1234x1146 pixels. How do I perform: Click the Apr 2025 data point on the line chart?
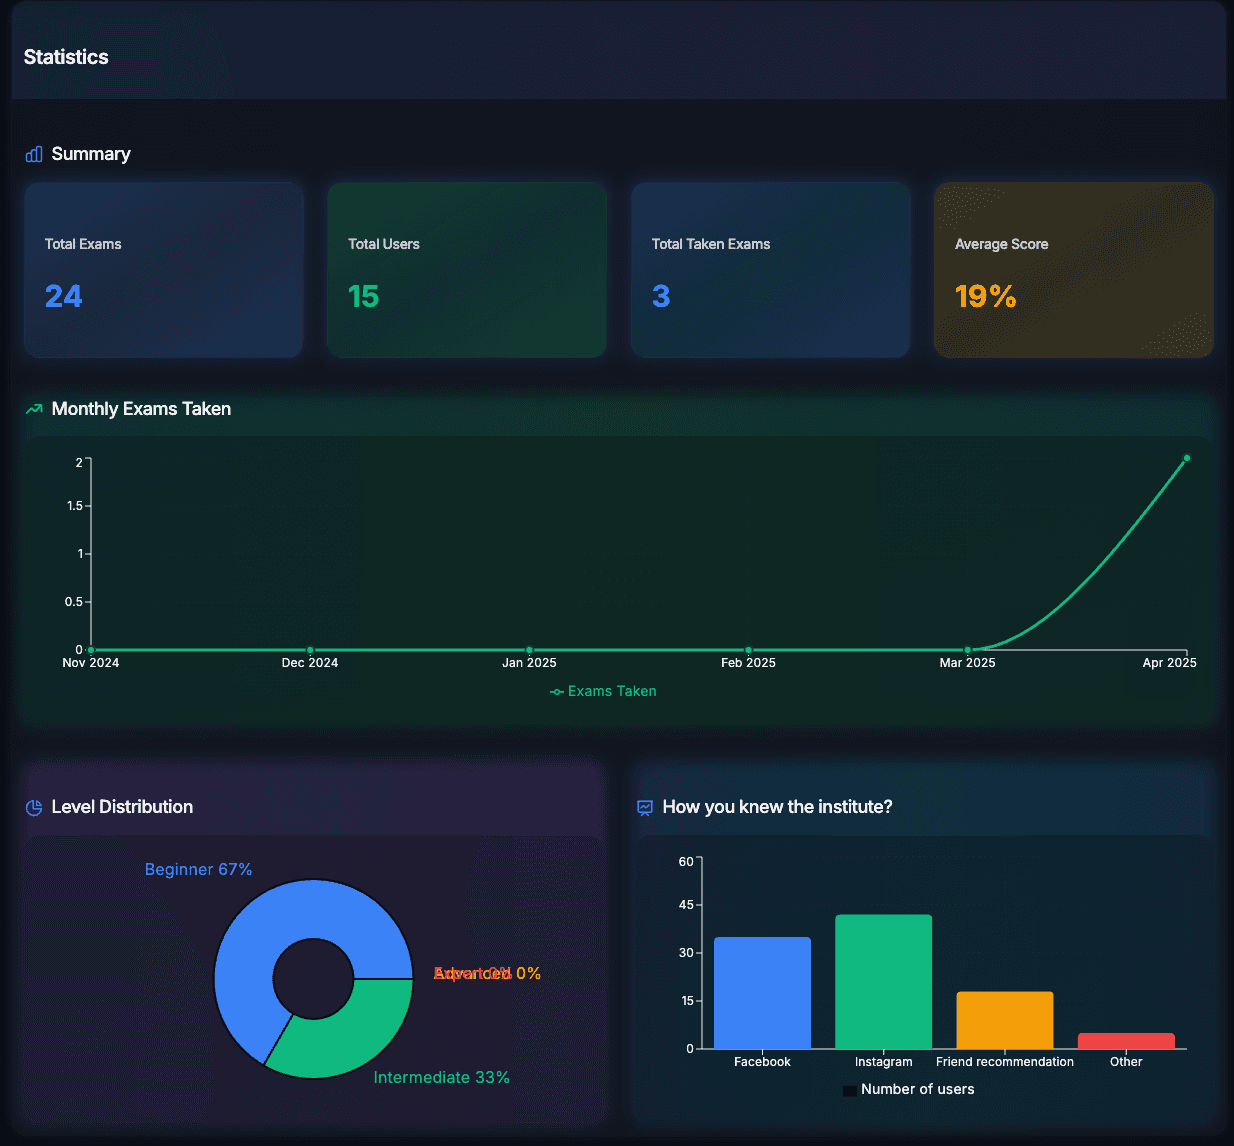pos(1186,458)
